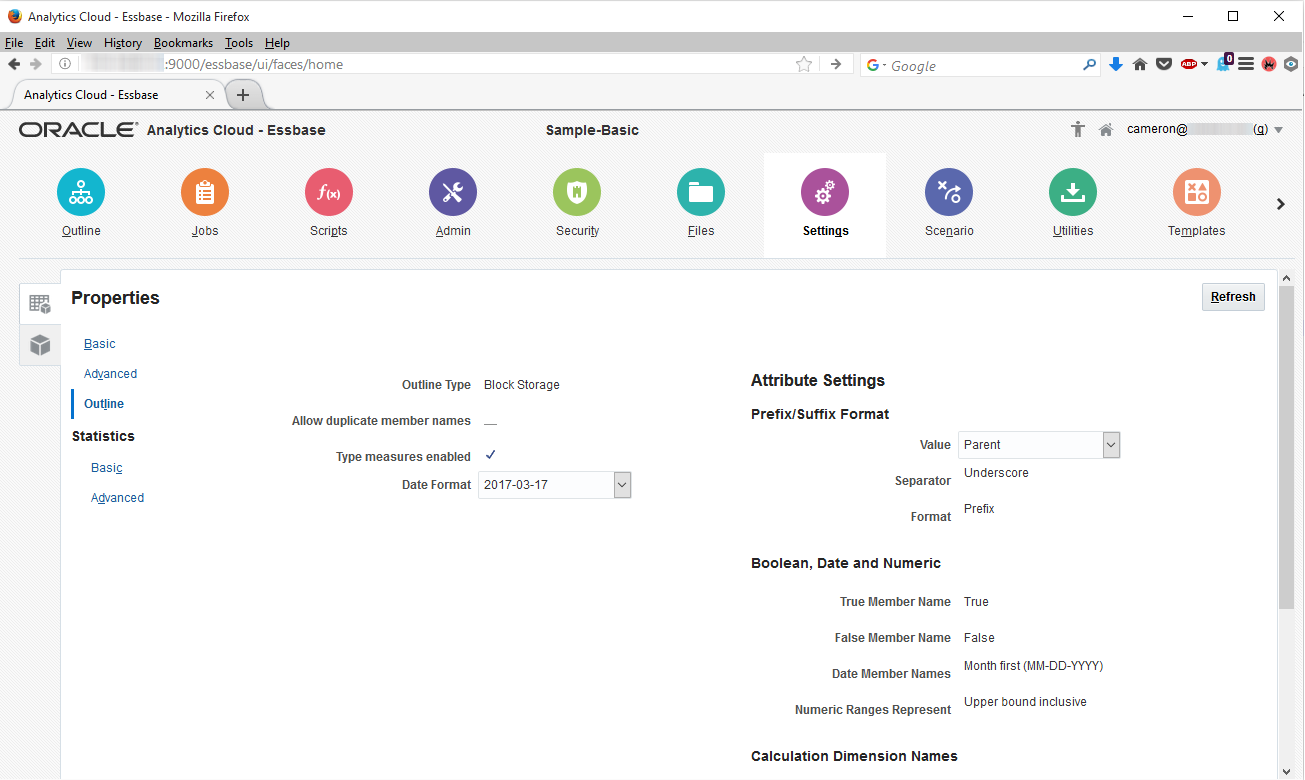Click the Firefox downloads arrow icon
The width and height of the screenshot is (1305, 780).
[1117, 64]
